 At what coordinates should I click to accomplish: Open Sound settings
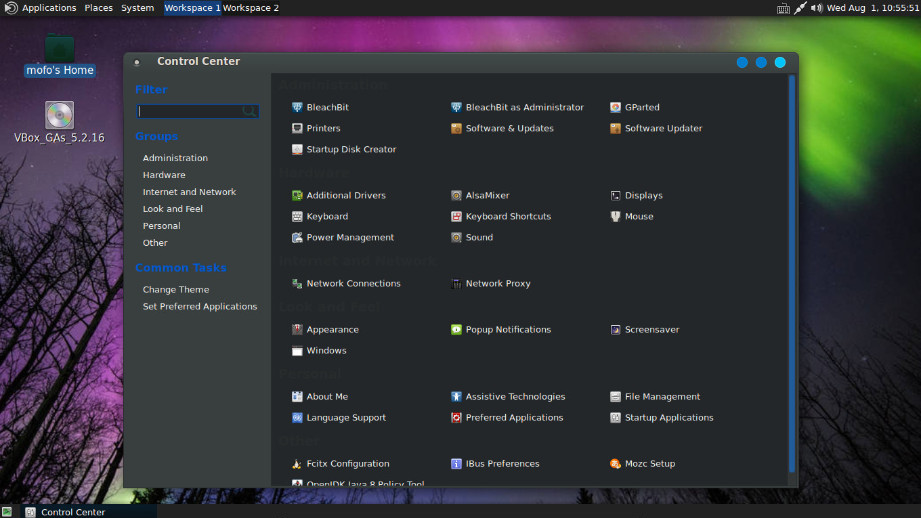[x=472, y=238]
